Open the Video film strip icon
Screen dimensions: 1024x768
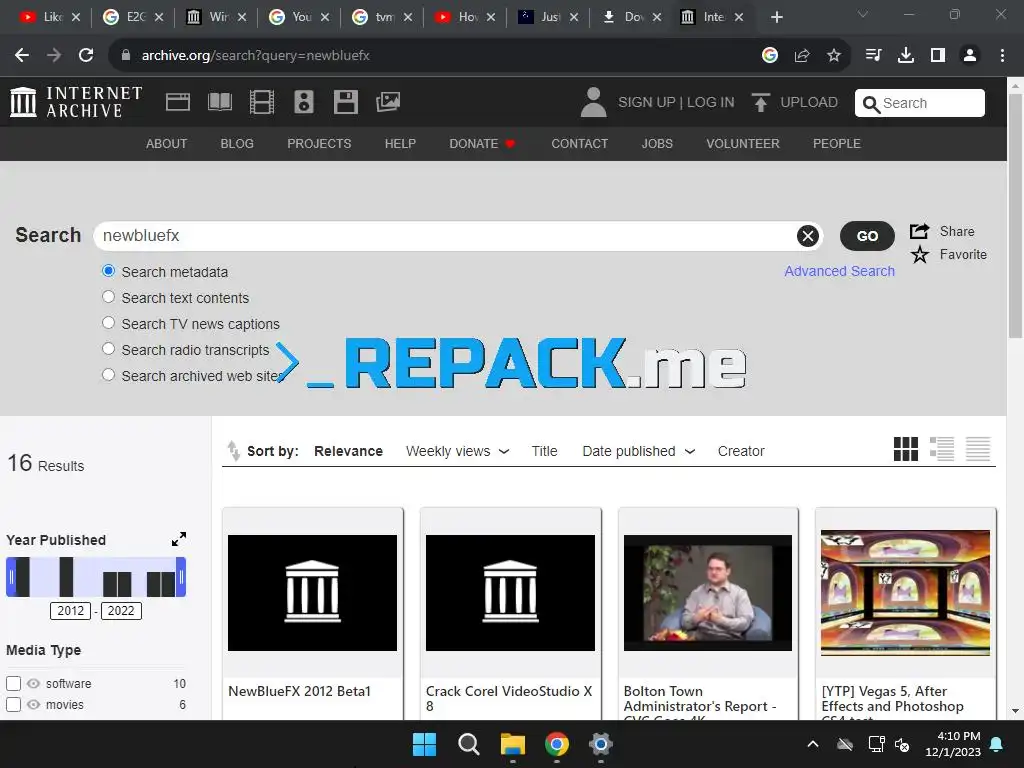pos(262,102)
